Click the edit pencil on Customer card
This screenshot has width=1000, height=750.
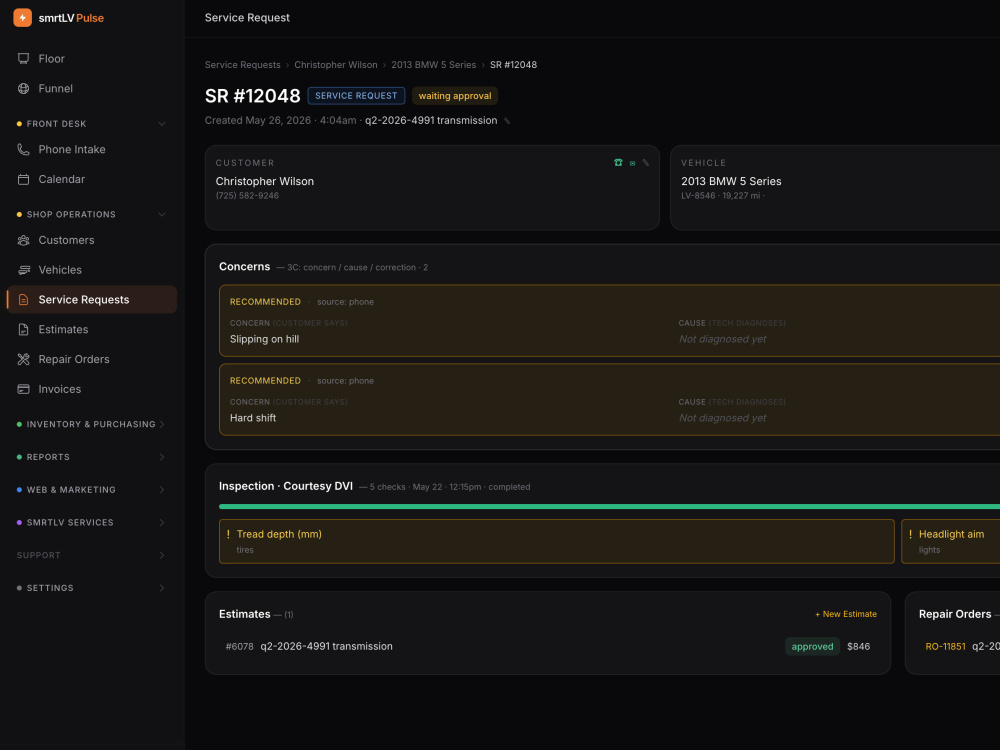point(646,163)
